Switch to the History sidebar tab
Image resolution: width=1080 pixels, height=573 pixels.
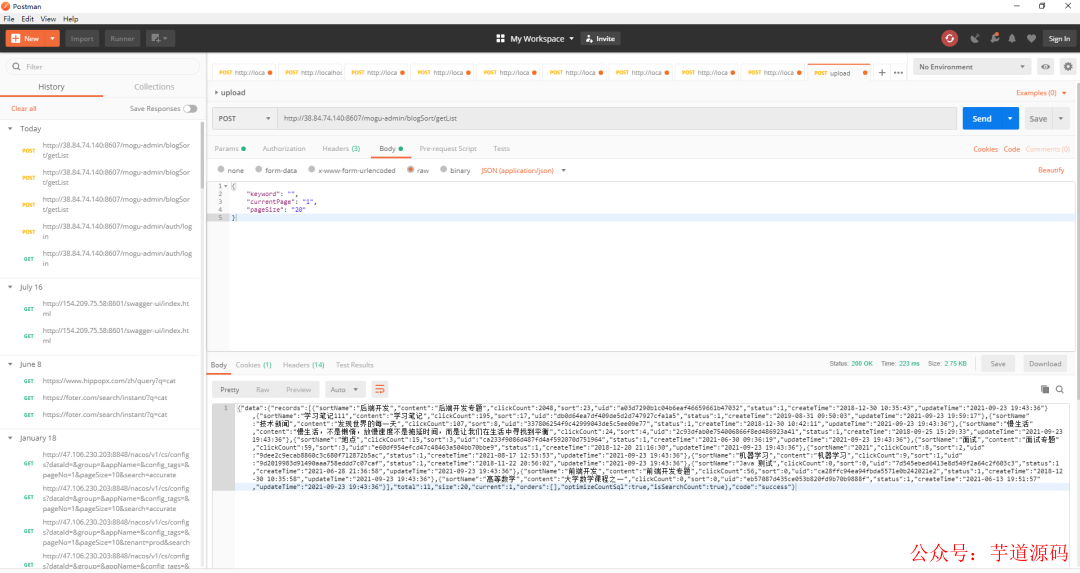(52, 87)
